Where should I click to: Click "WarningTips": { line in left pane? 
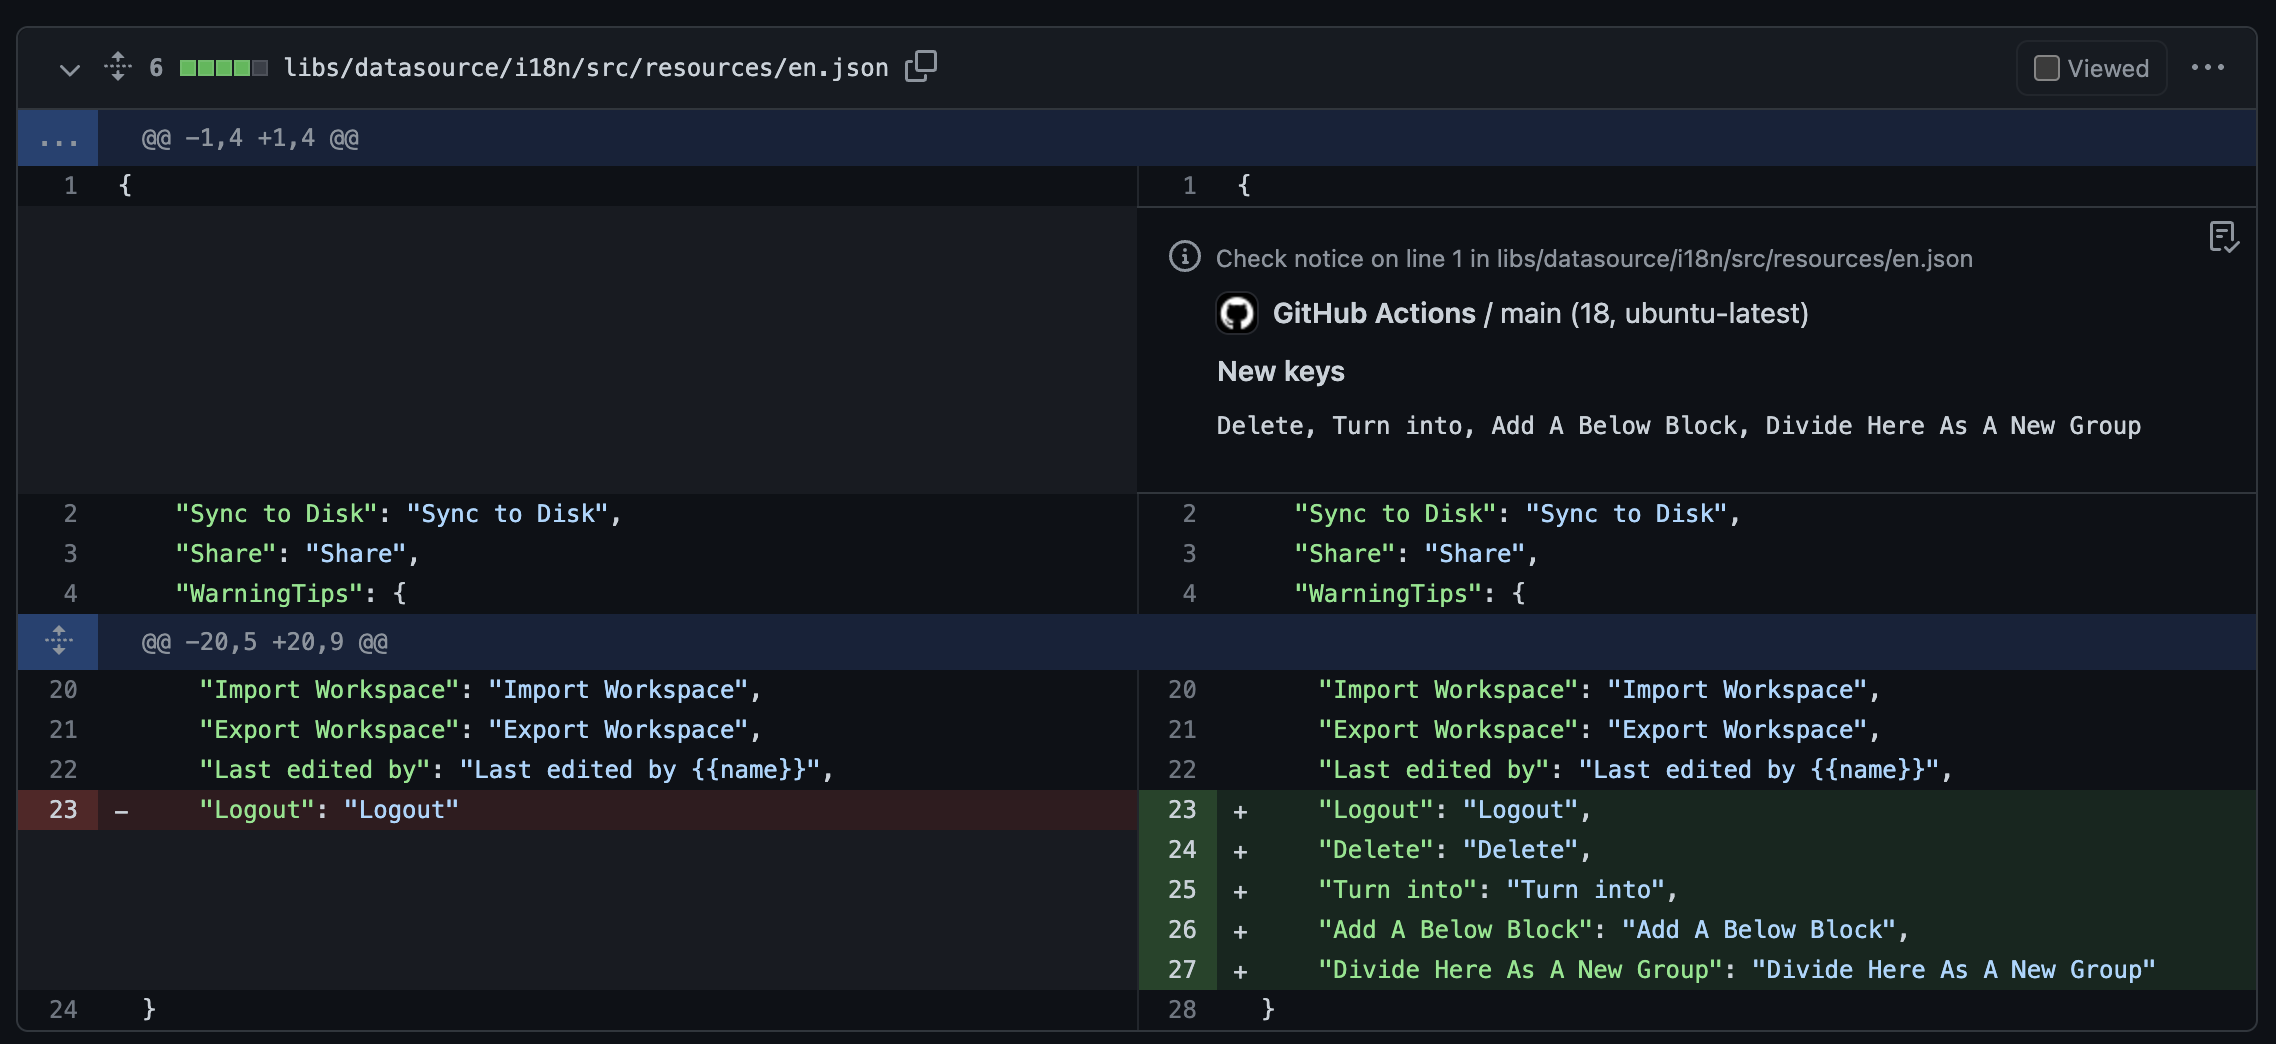tap(618, 593)
